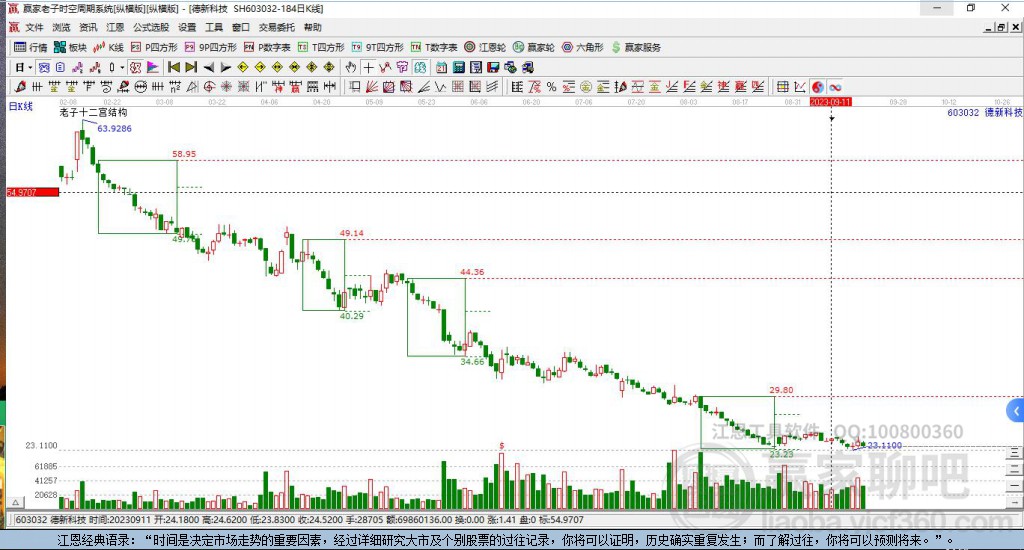
Task: Click the 日K线 label
Action: tap(20, 106)
